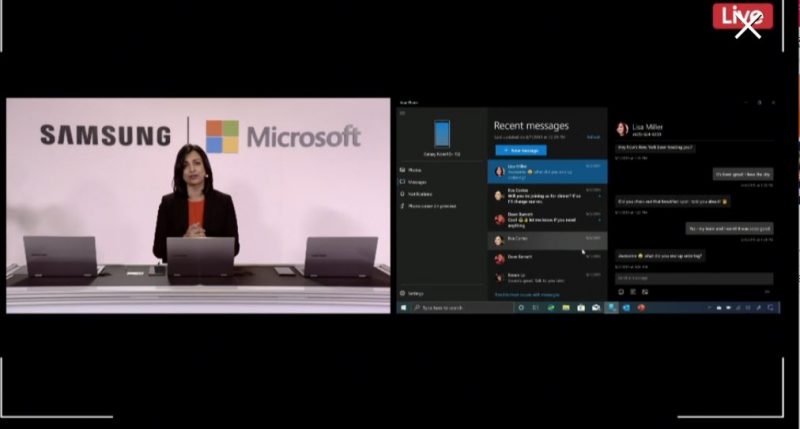Image resolution: width=800 pixels, height=429 pixels.
Task: Open the hamburger menu in Your Phone
Action: pyautogui.click(x=402, y=113)
